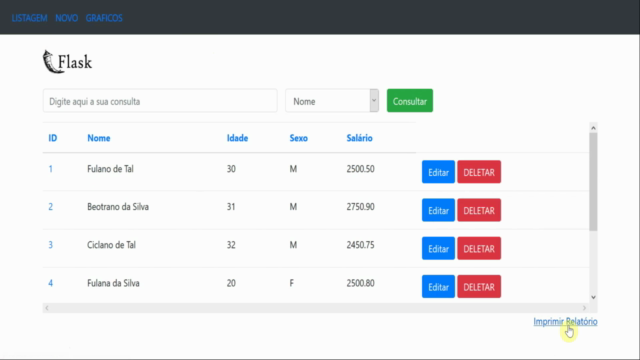Click the salary value 2750.90
The height and width of the screenshot is (360, 640).
(360, 207)
